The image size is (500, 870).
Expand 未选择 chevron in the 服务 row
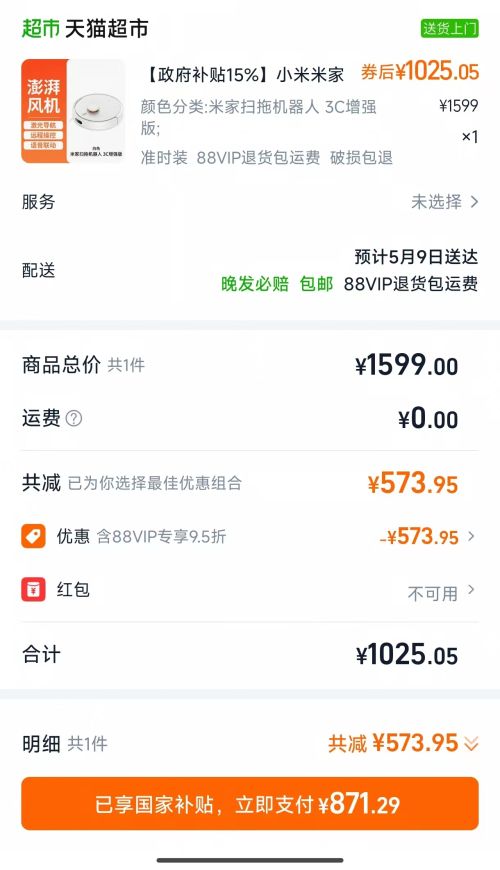[474, 202]
